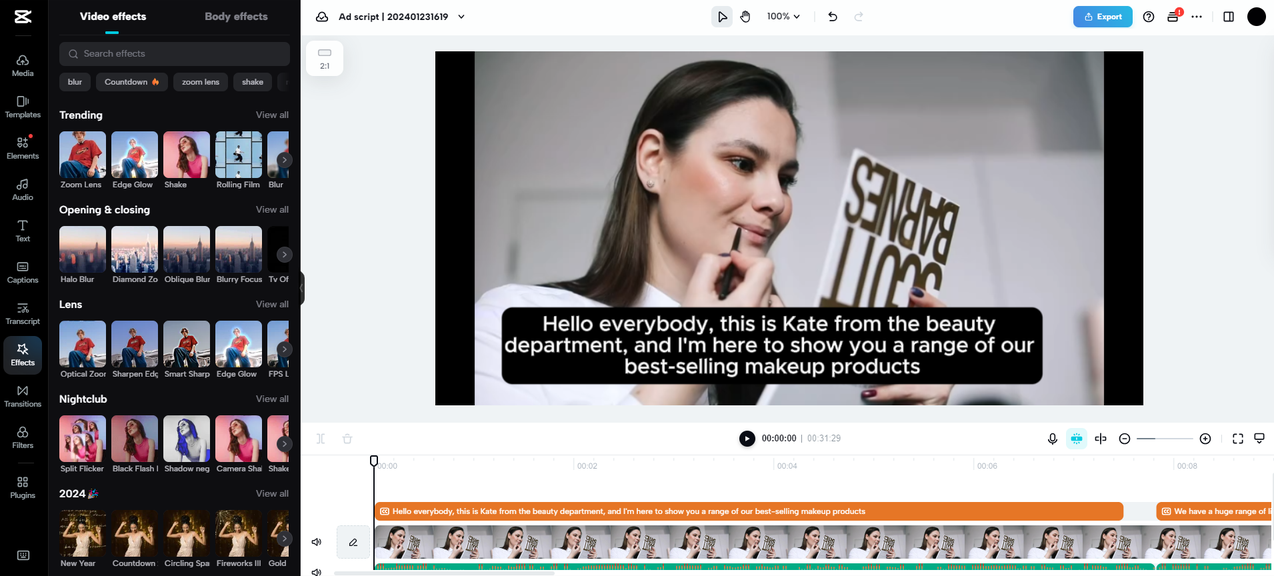Zoom in the timeline
This screenshot has width=1274, height=576.
pyautogui.click(x=1205, y=439)
